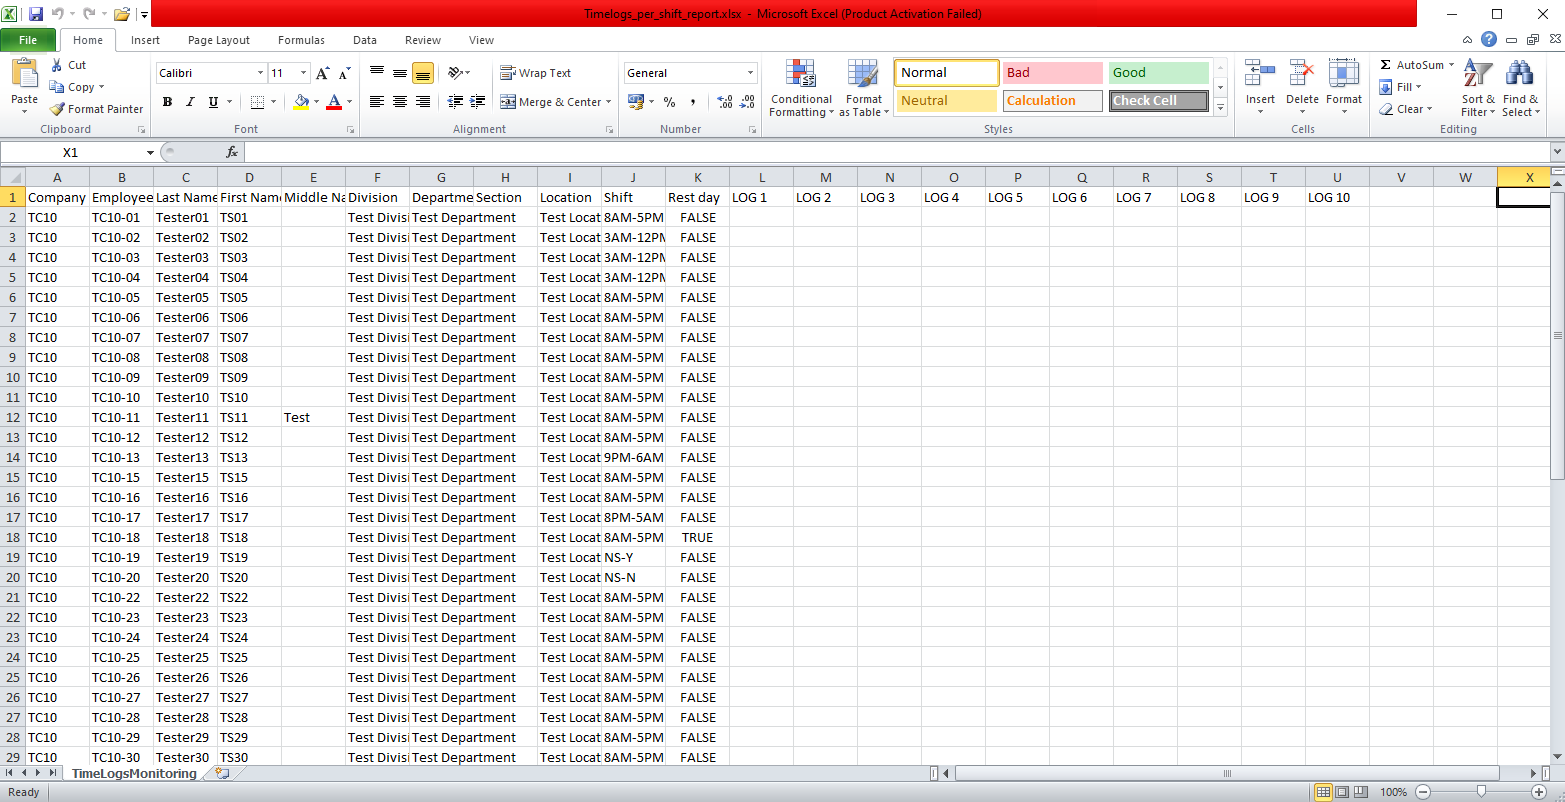This screenshot has width=1565, height=802.
Task: Apply Comma Style number format
Action: (x=692, y=102)
